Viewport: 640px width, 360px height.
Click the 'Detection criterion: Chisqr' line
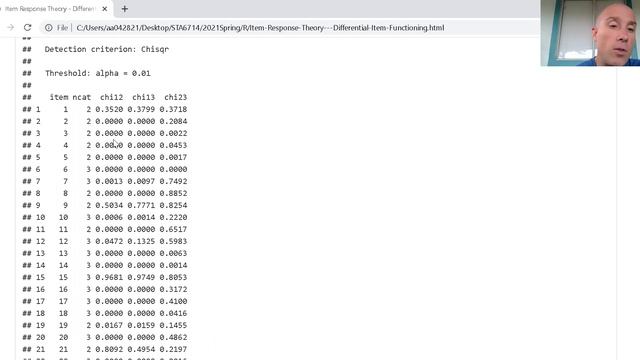[107, 49]
